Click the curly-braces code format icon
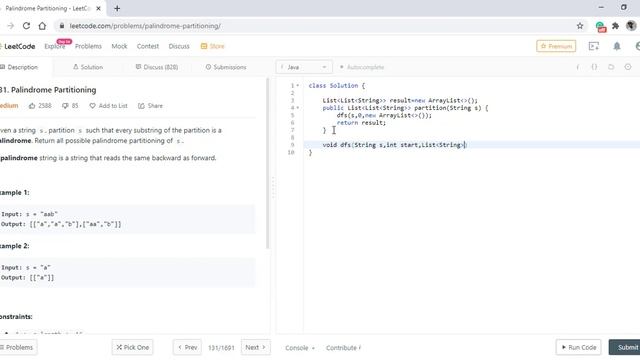 coord(594,67)
